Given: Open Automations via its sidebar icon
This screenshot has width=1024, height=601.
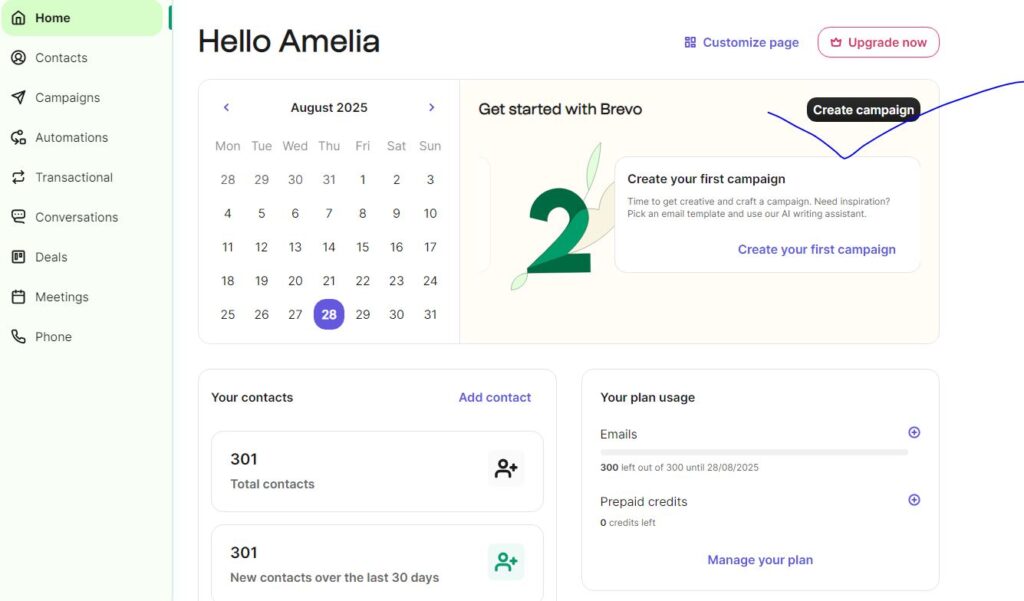Looking at the screenshot, I should tap(18, 138).
